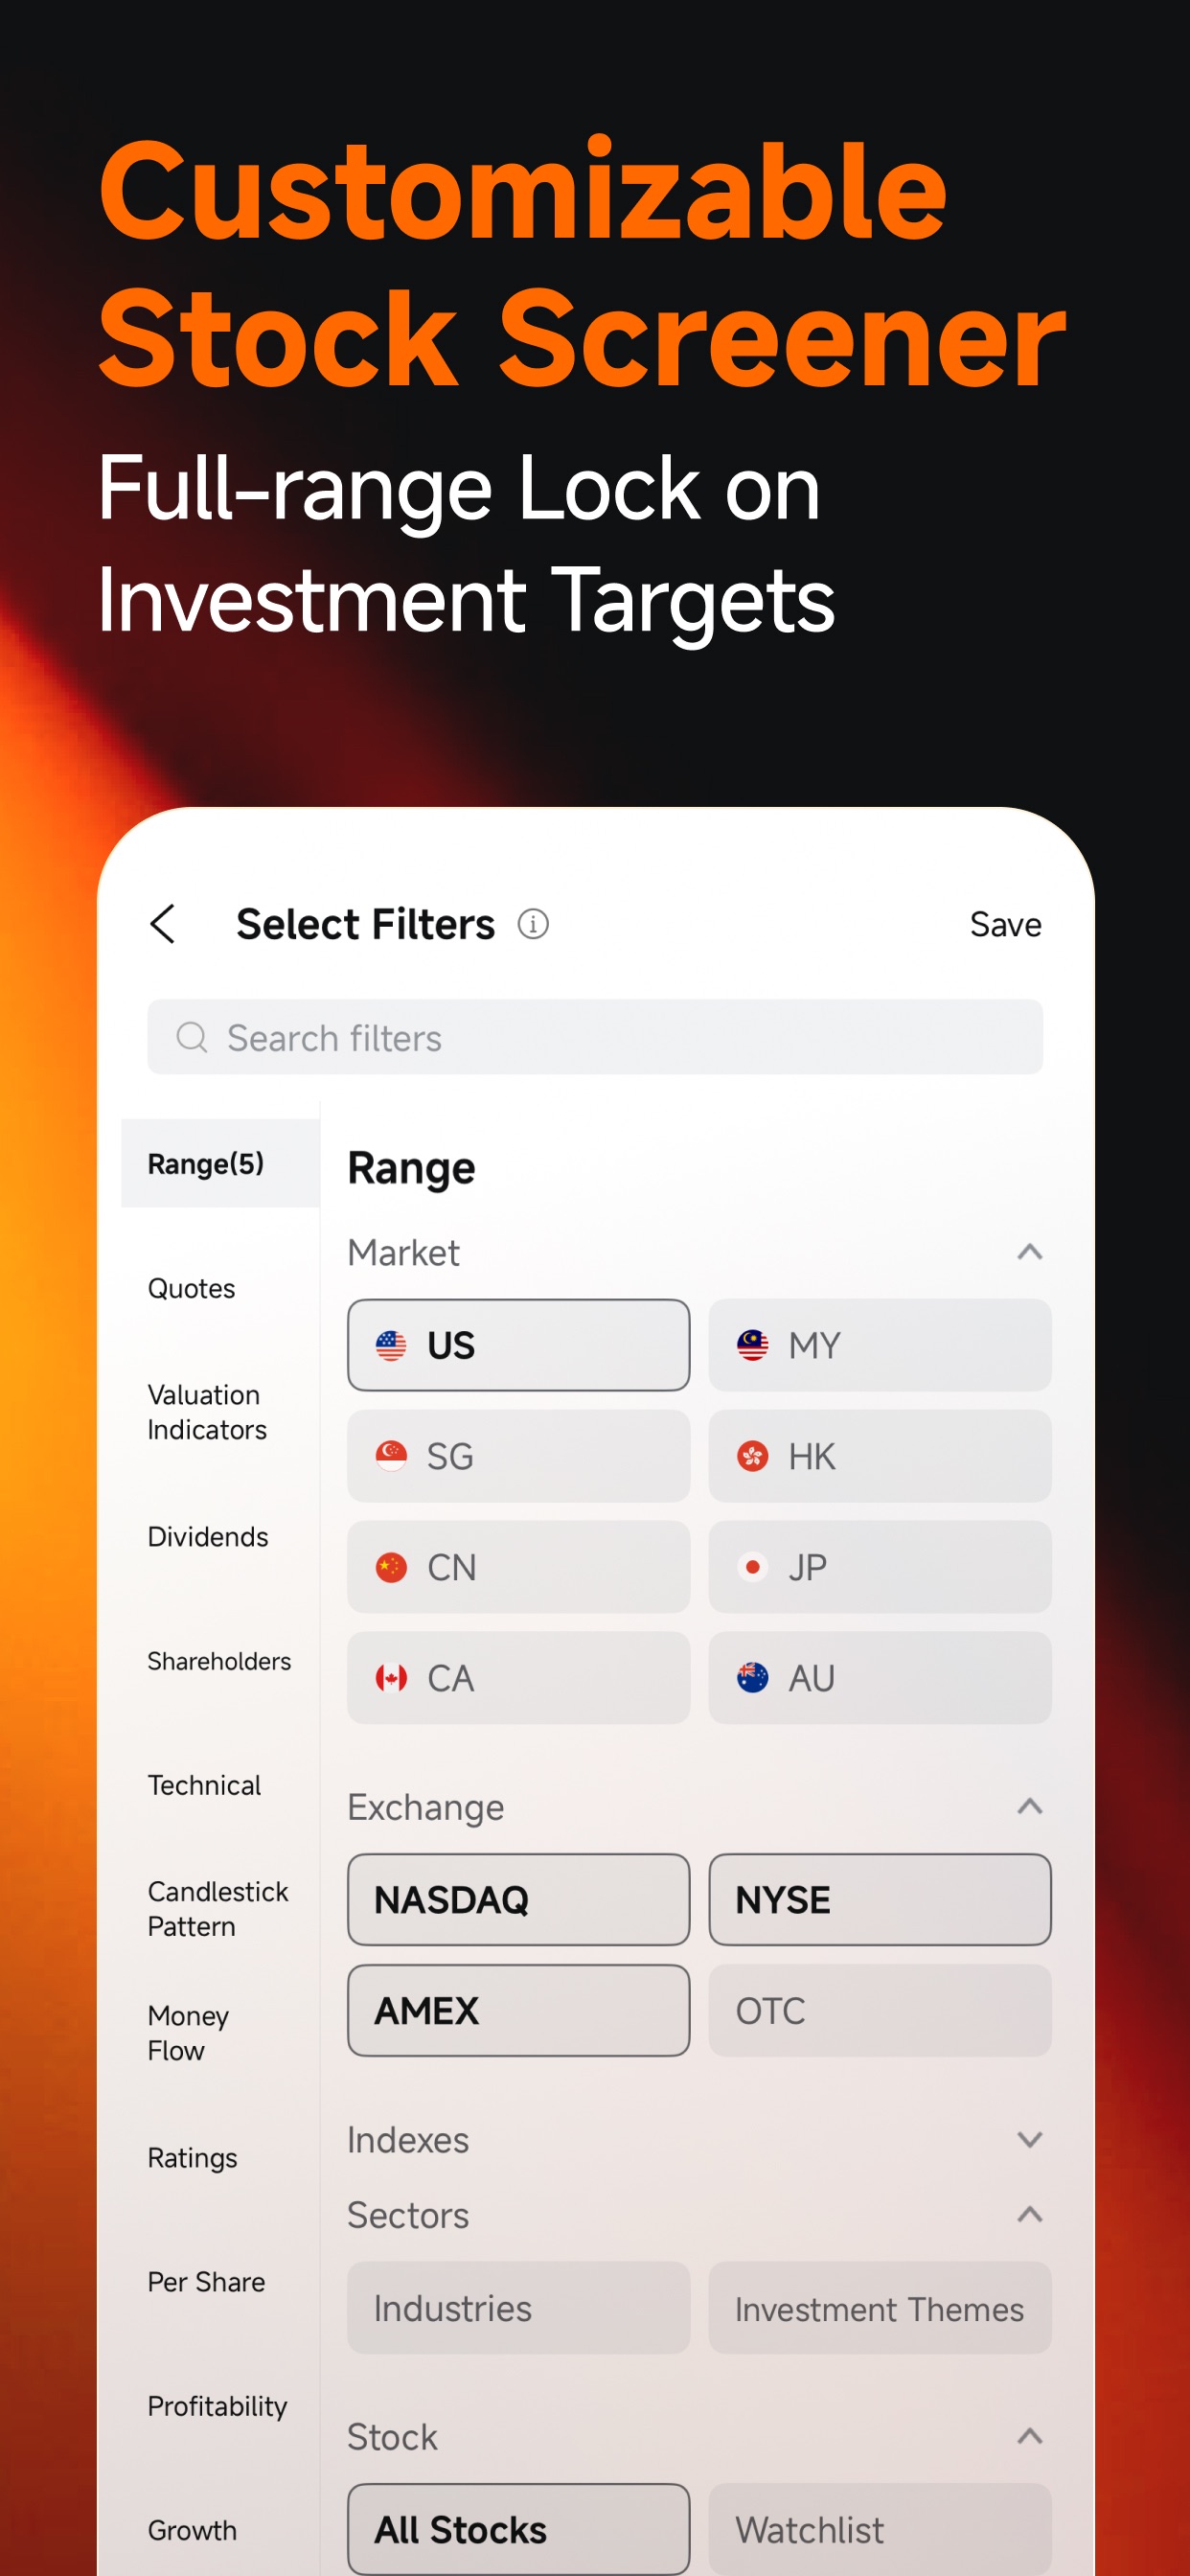Click the Malaysia flag icon
The height and width of the screenshot is (2576, 1190).
752,1345
